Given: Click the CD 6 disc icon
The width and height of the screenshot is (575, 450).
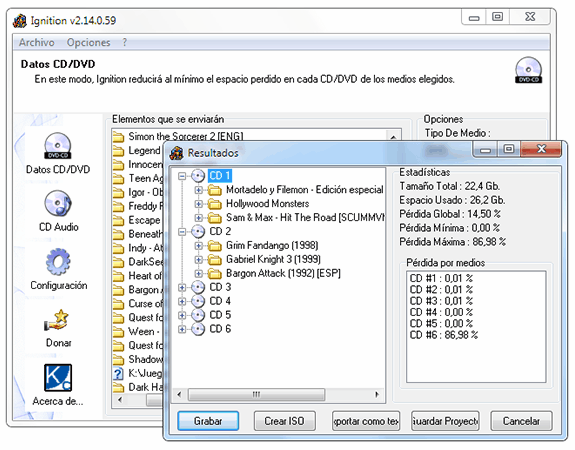Looking at the screenshot, I should [x=198, y=329].
